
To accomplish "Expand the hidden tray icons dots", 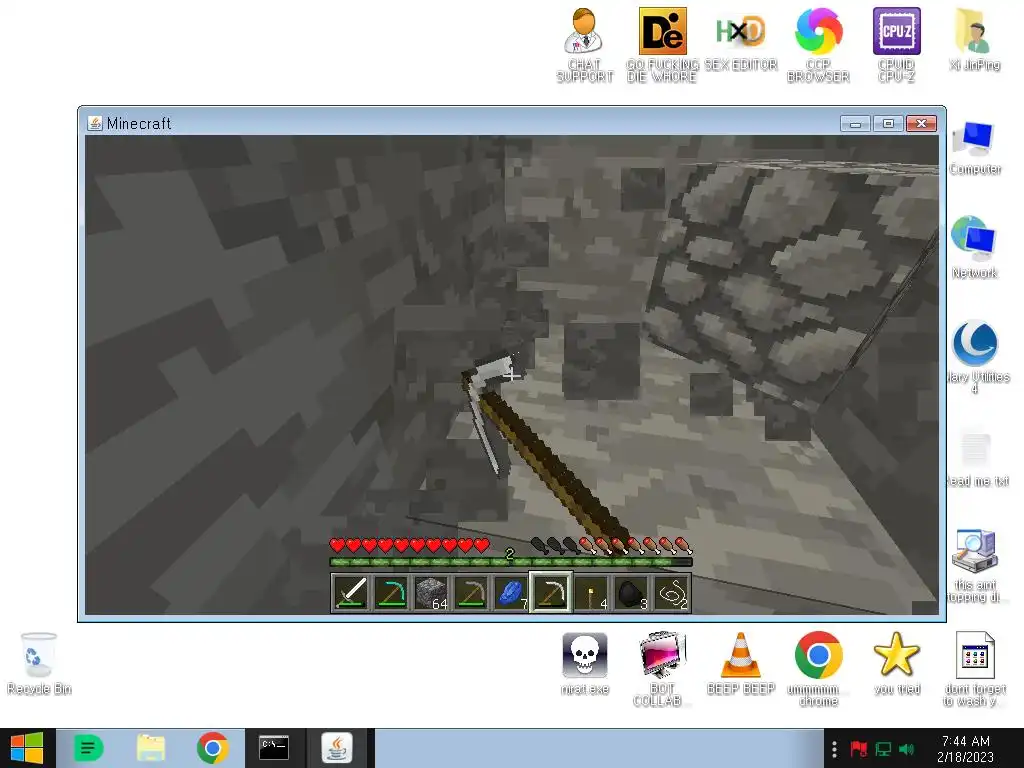I will pos(834,749).
